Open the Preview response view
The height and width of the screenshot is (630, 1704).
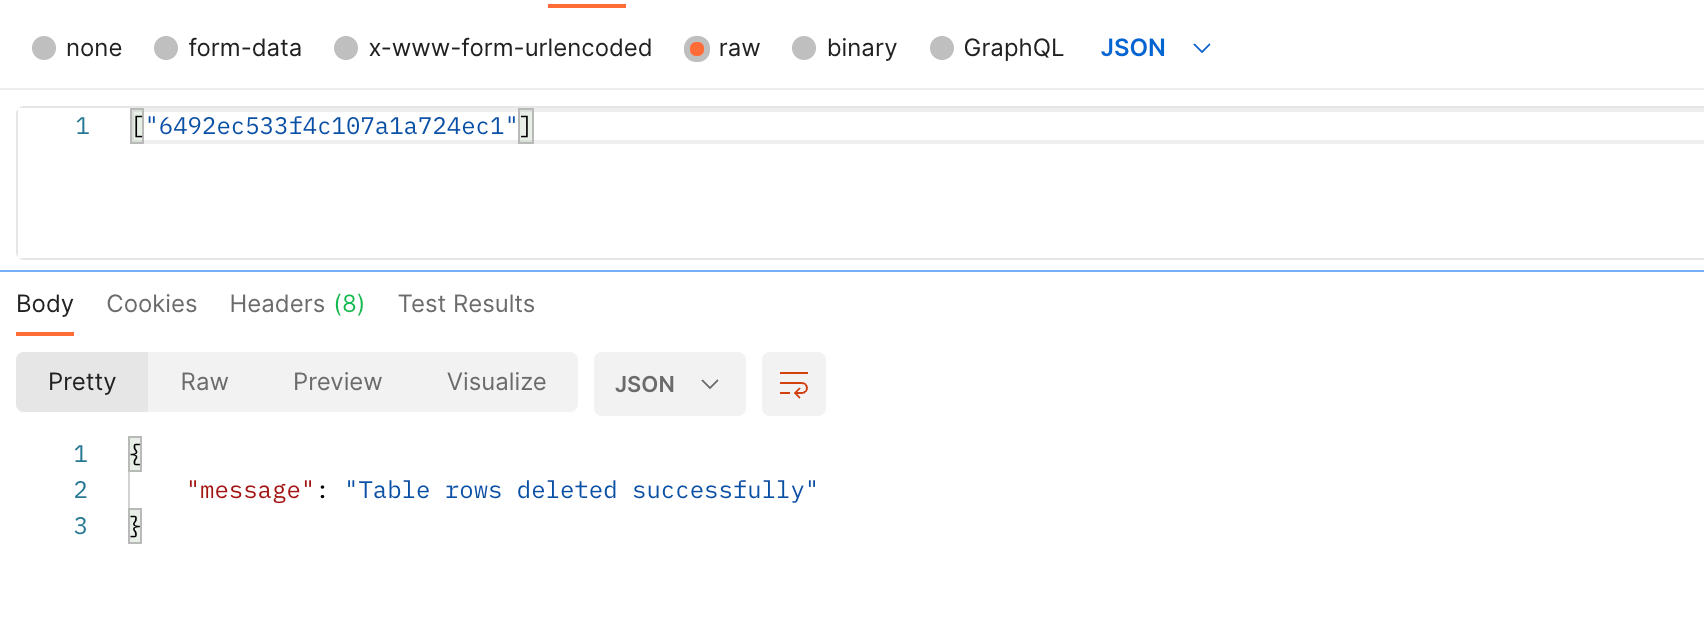tap(337, 381)
